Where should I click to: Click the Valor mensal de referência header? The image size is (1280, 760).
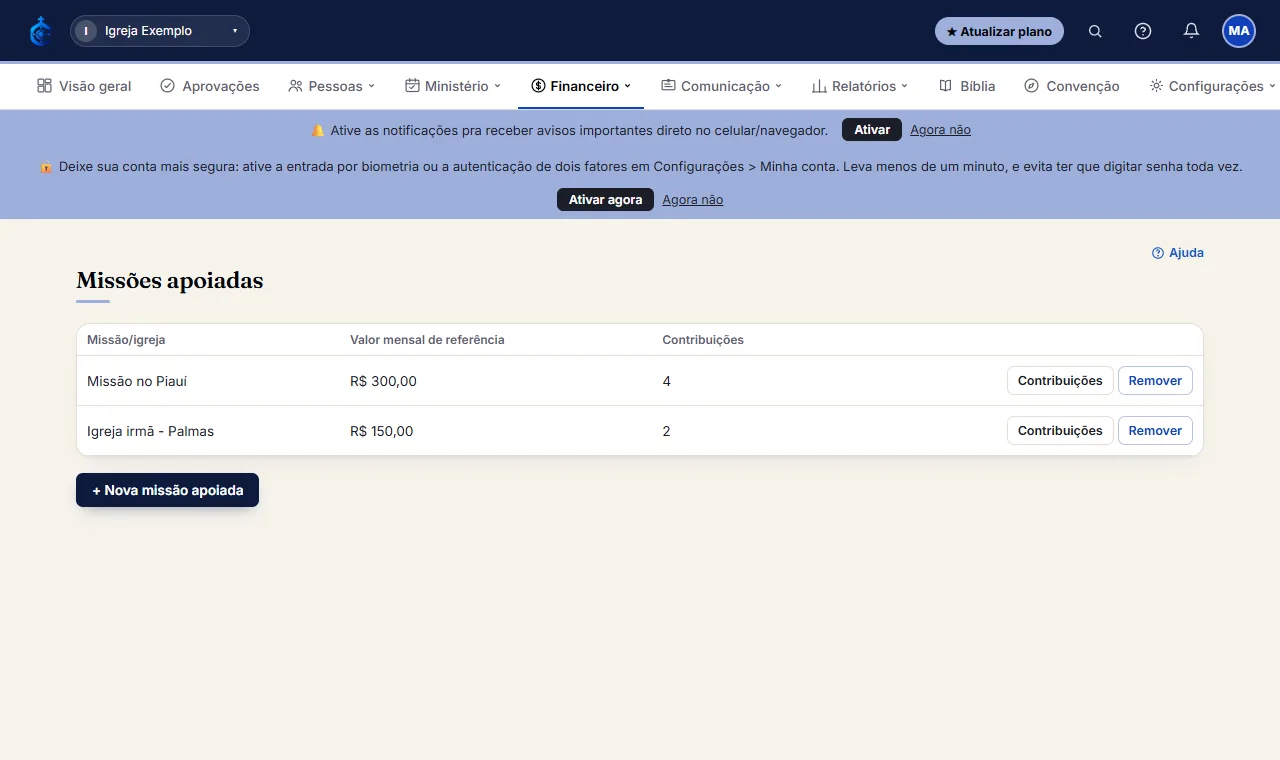coord(427,340)
